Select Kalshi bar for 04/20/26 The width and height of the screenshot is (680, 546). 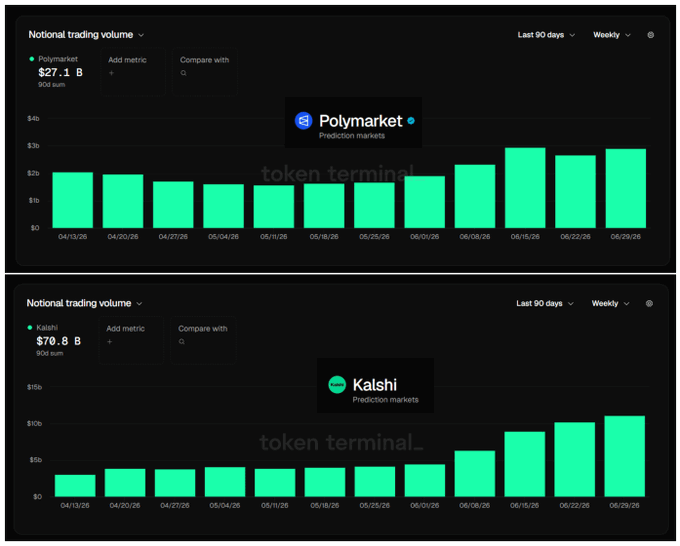(x=125, y=483)
